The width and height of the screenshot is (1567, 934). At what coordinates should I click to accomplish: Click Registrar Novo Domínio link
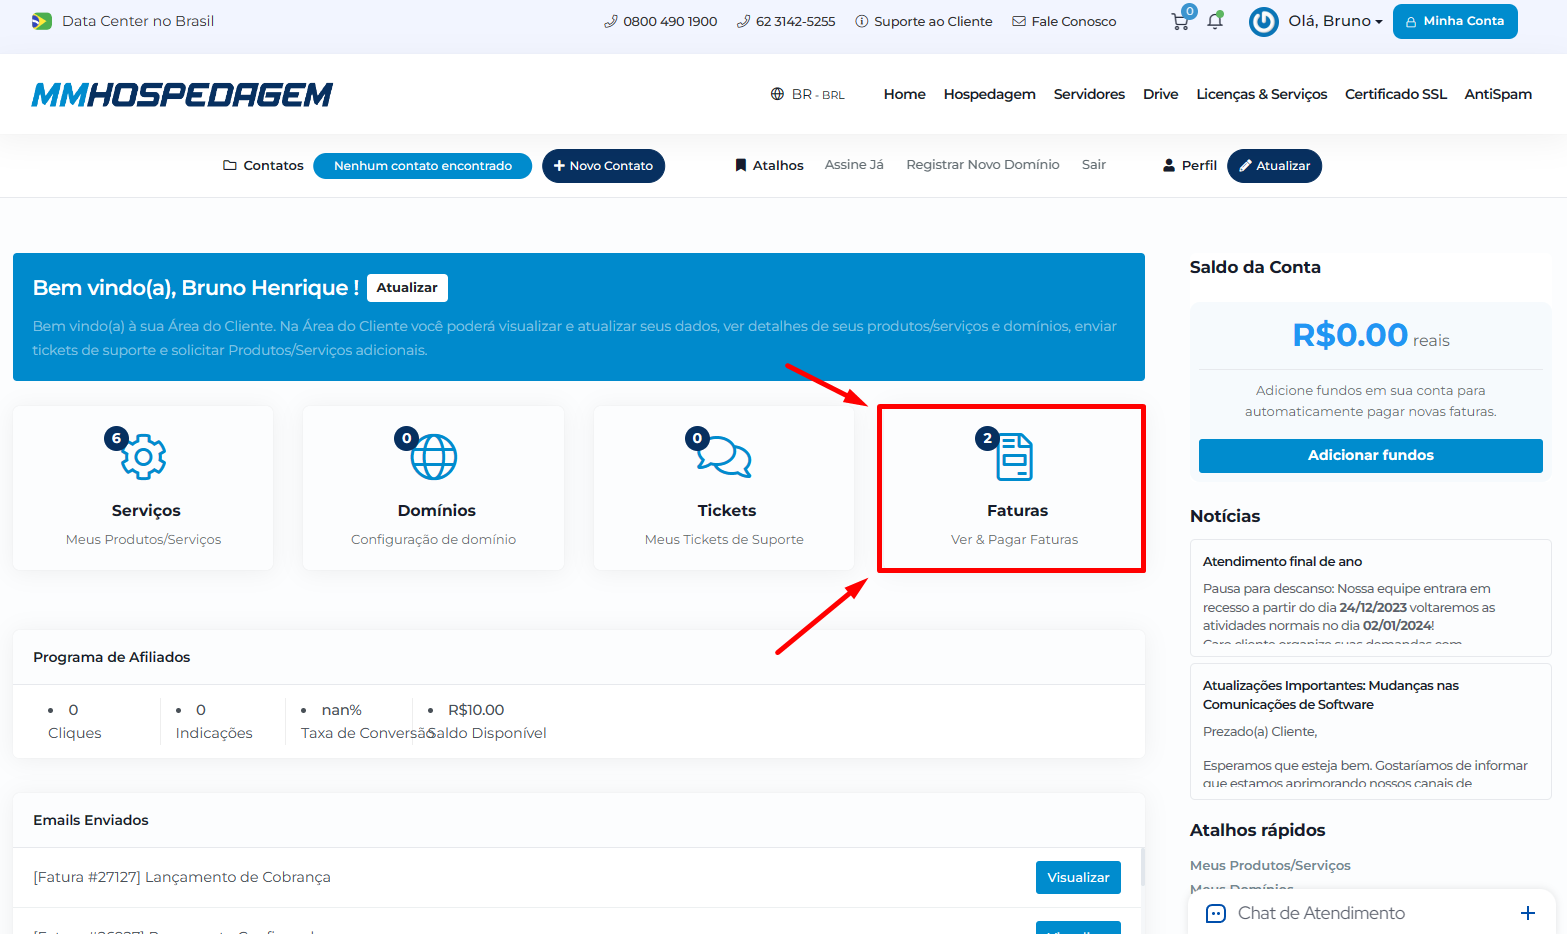982,165
